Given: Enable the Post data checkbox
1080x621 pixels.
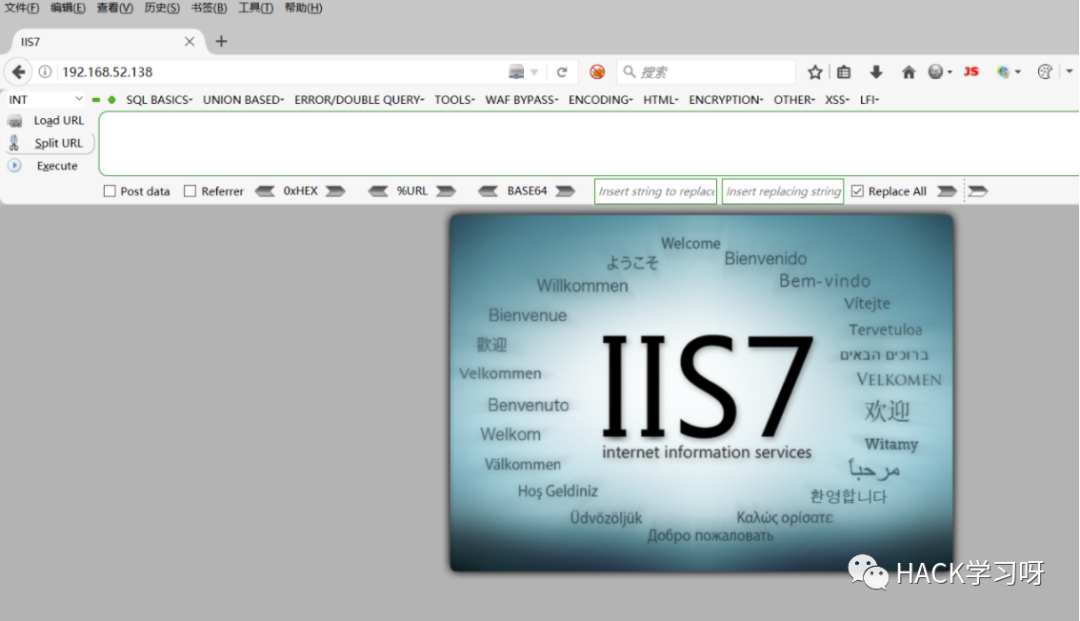Looking at the screenshot, I should [x=110, y=191].
